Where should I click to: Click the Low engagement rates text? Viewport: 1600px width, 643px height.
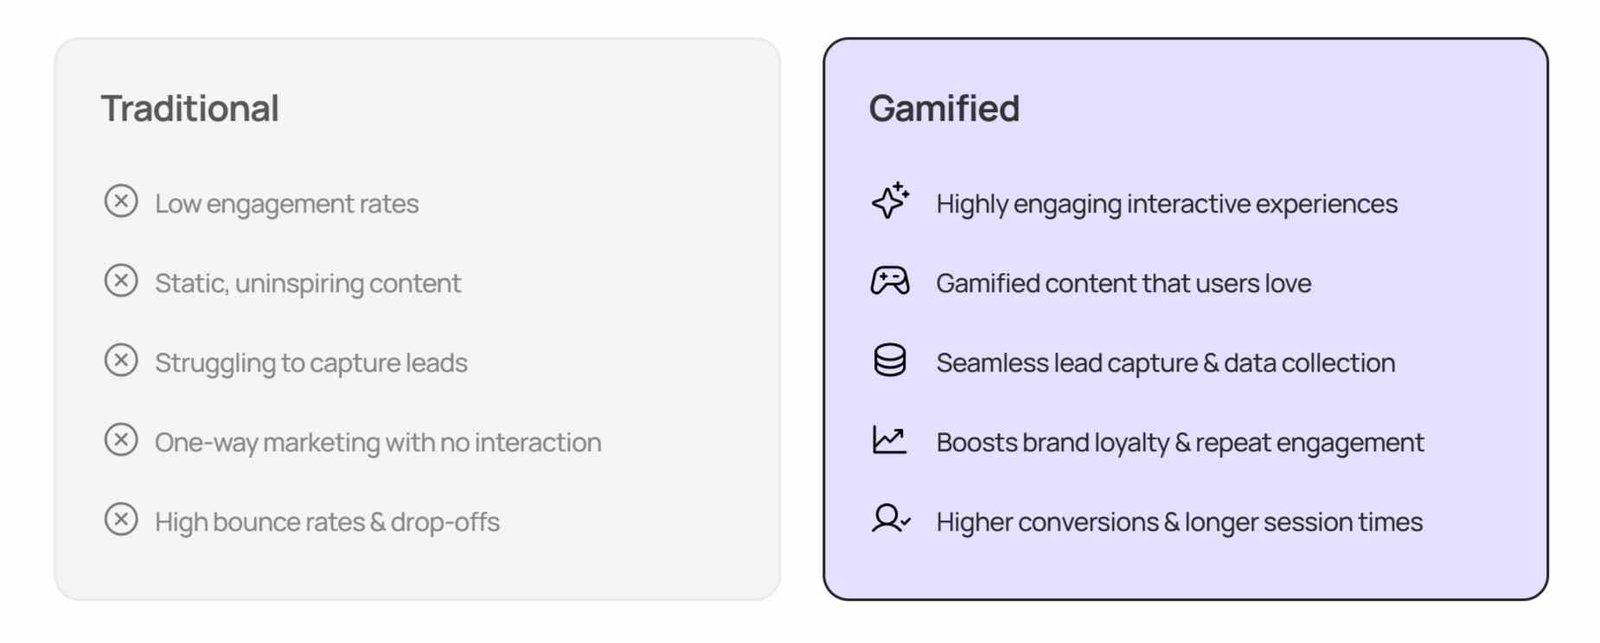(287, 204)
